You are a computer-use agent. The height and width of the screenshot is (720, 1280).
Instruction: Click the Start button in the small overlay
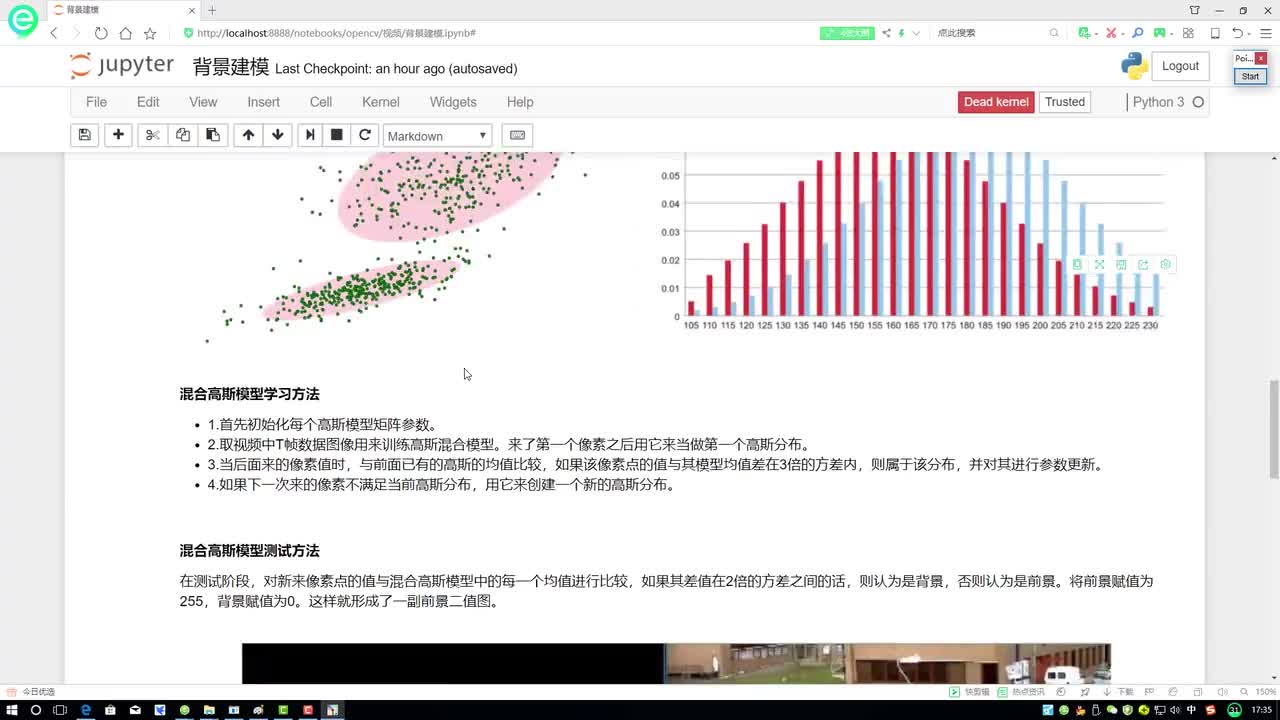point(1250,76)
